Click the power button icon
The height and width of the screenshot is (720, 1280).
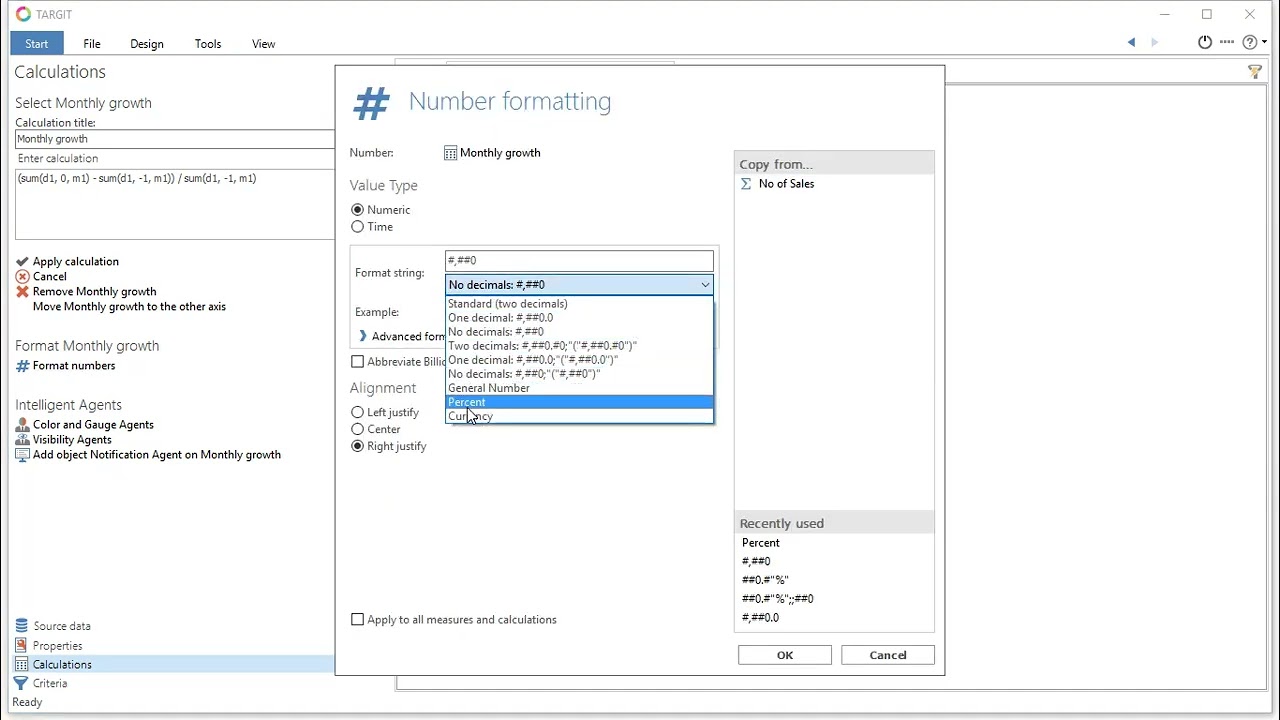tap(1205, 42)
